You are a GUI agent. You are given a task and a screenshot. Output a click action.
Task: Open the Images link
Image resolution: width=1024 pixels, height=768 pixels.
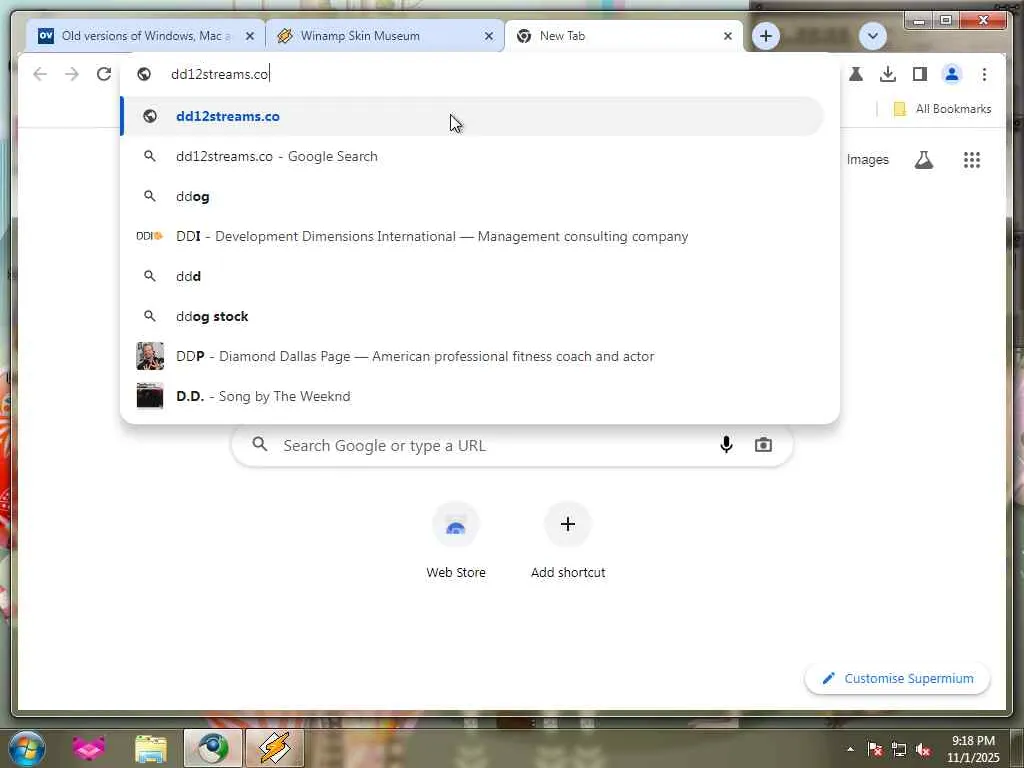[x=867, y=160]
